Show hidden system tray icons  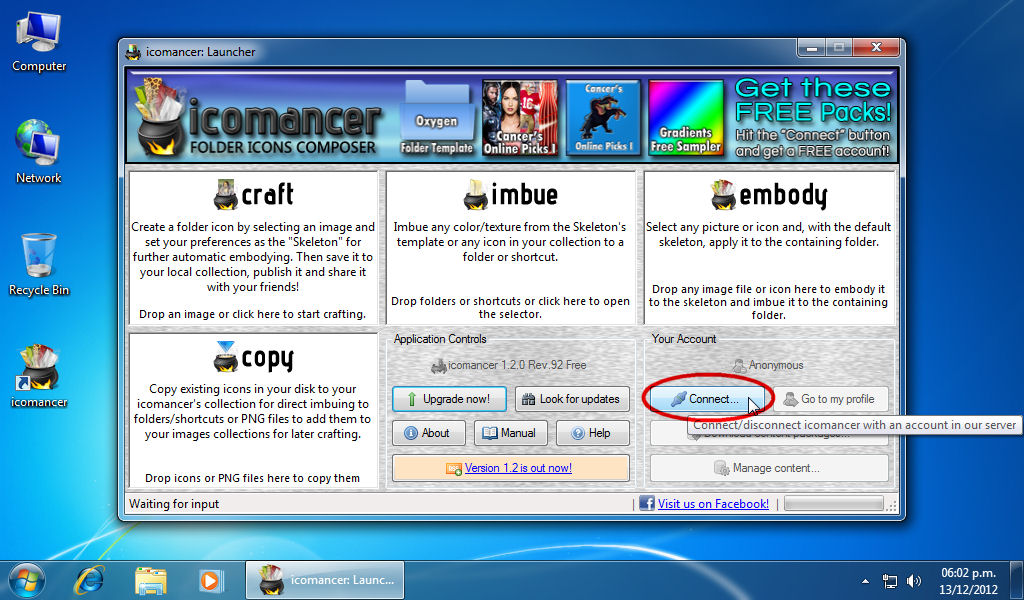(x=865, y=580)
